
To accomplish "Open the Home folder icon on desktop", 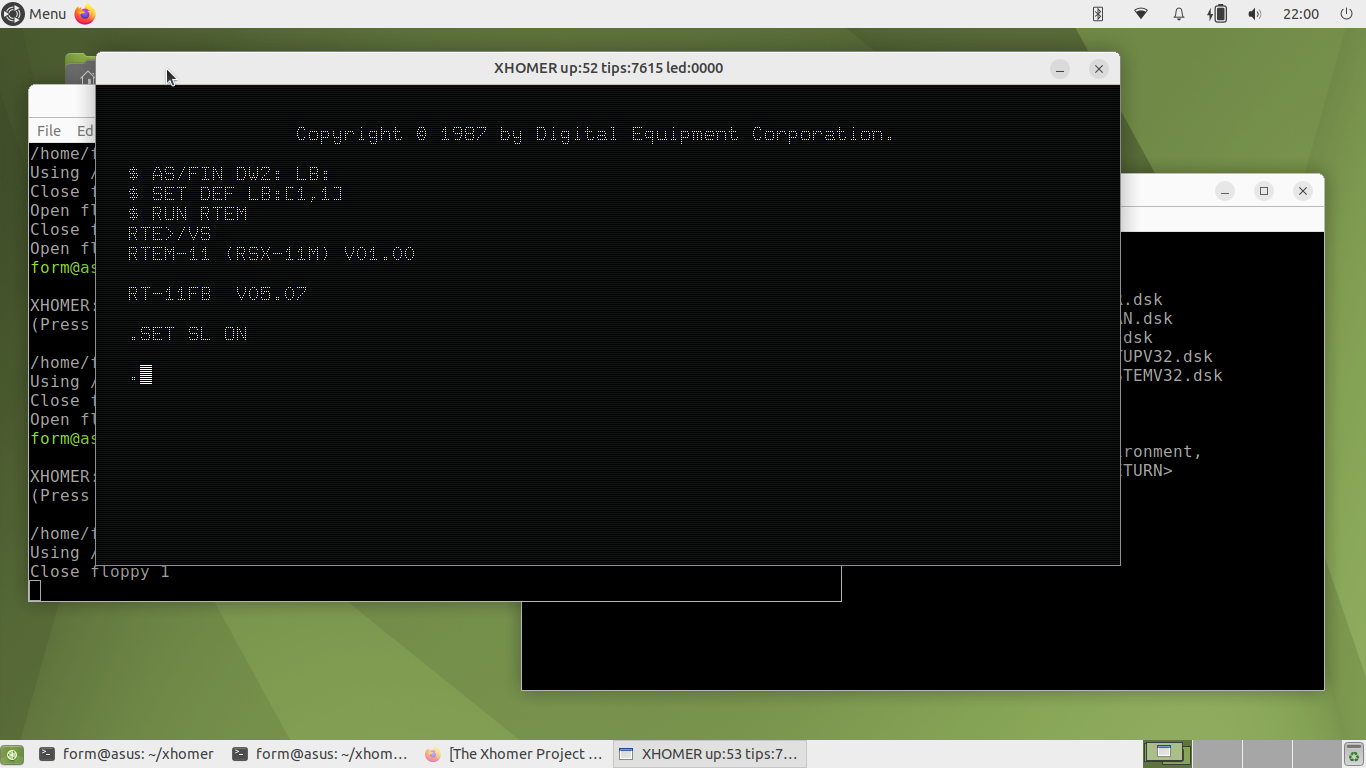I will [80, 70].
